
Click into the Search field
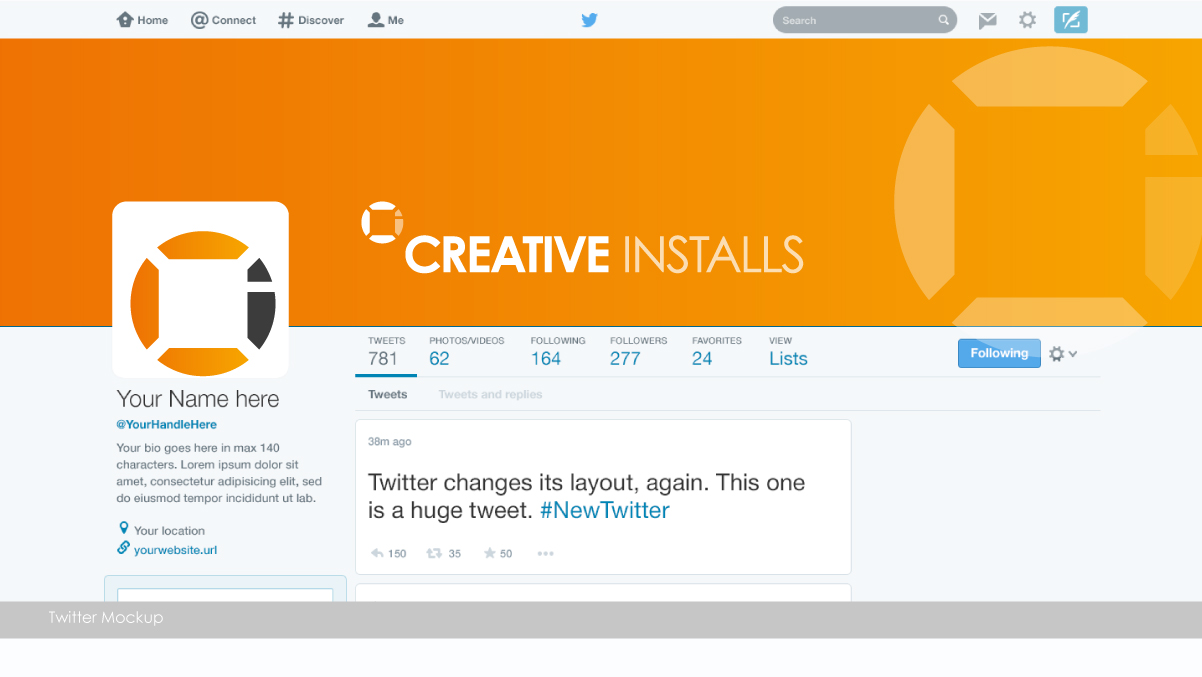tap(865, 20)
